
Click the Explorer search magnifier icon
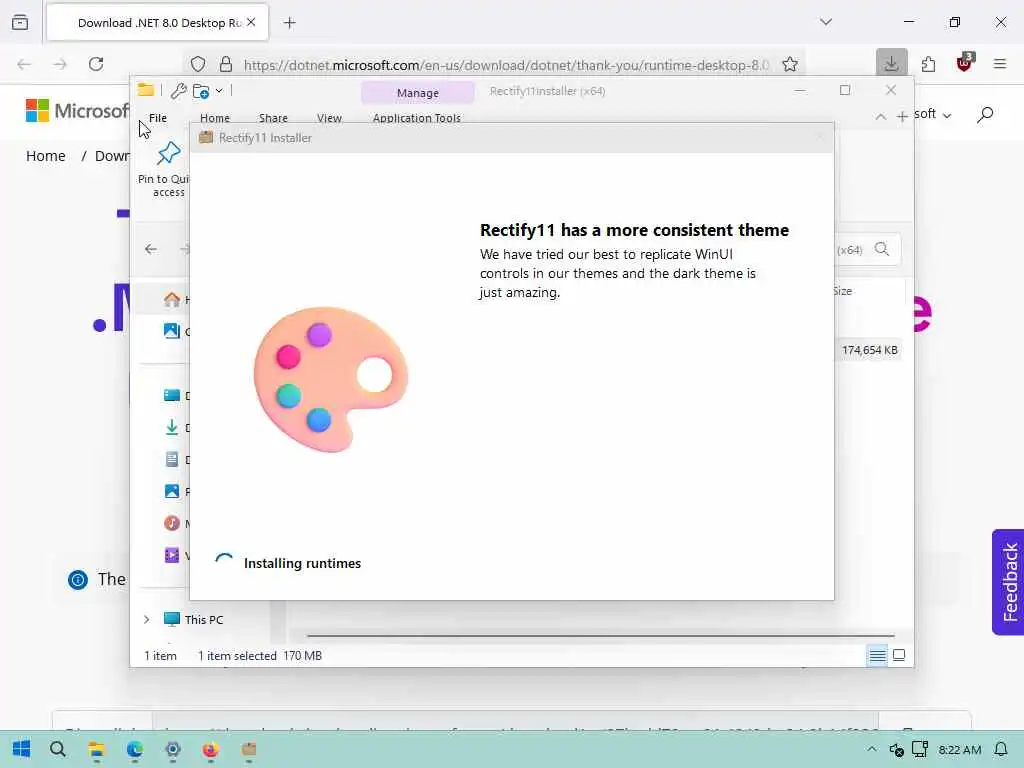(x=882, y=249)
